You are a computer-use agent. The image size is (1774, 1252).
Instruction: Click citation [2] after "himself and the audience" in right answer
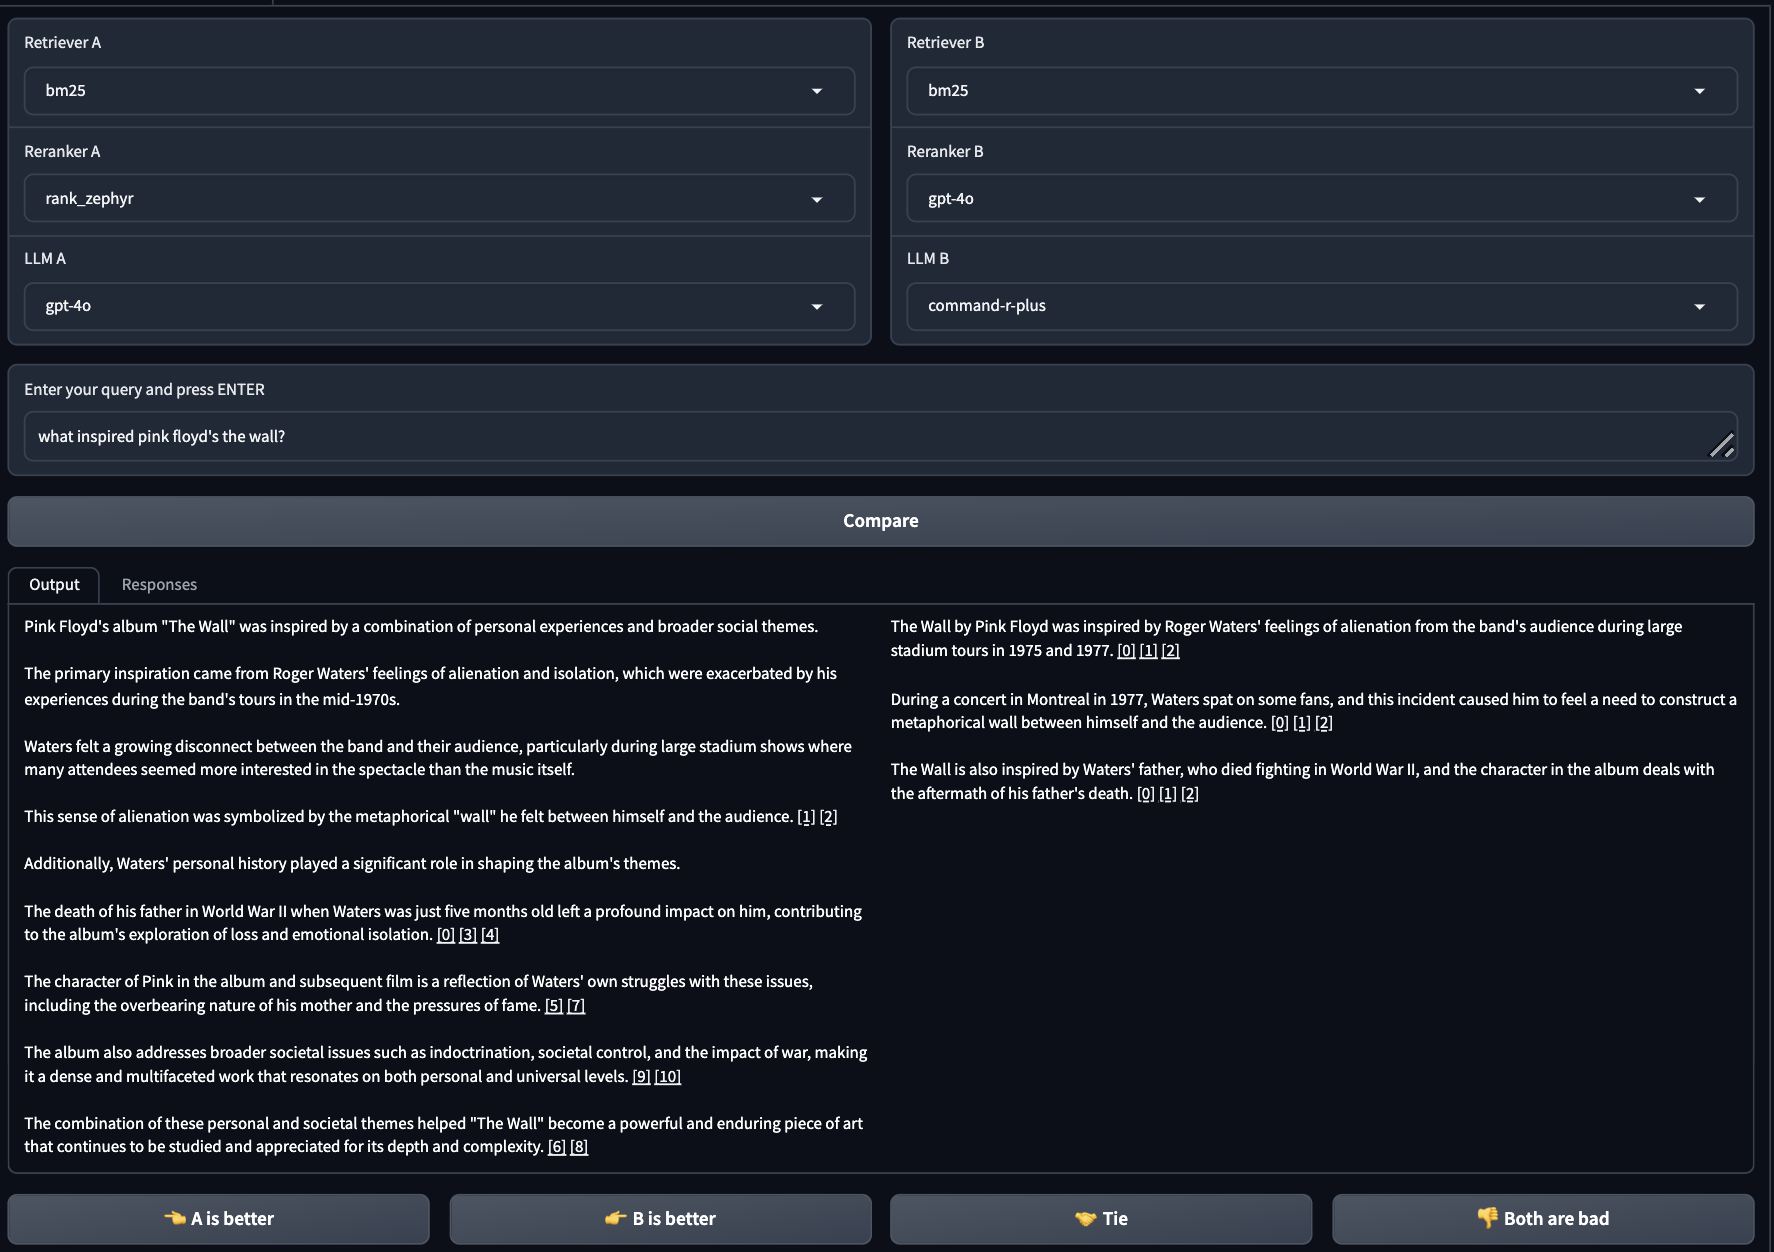(x=1324, y=723)
